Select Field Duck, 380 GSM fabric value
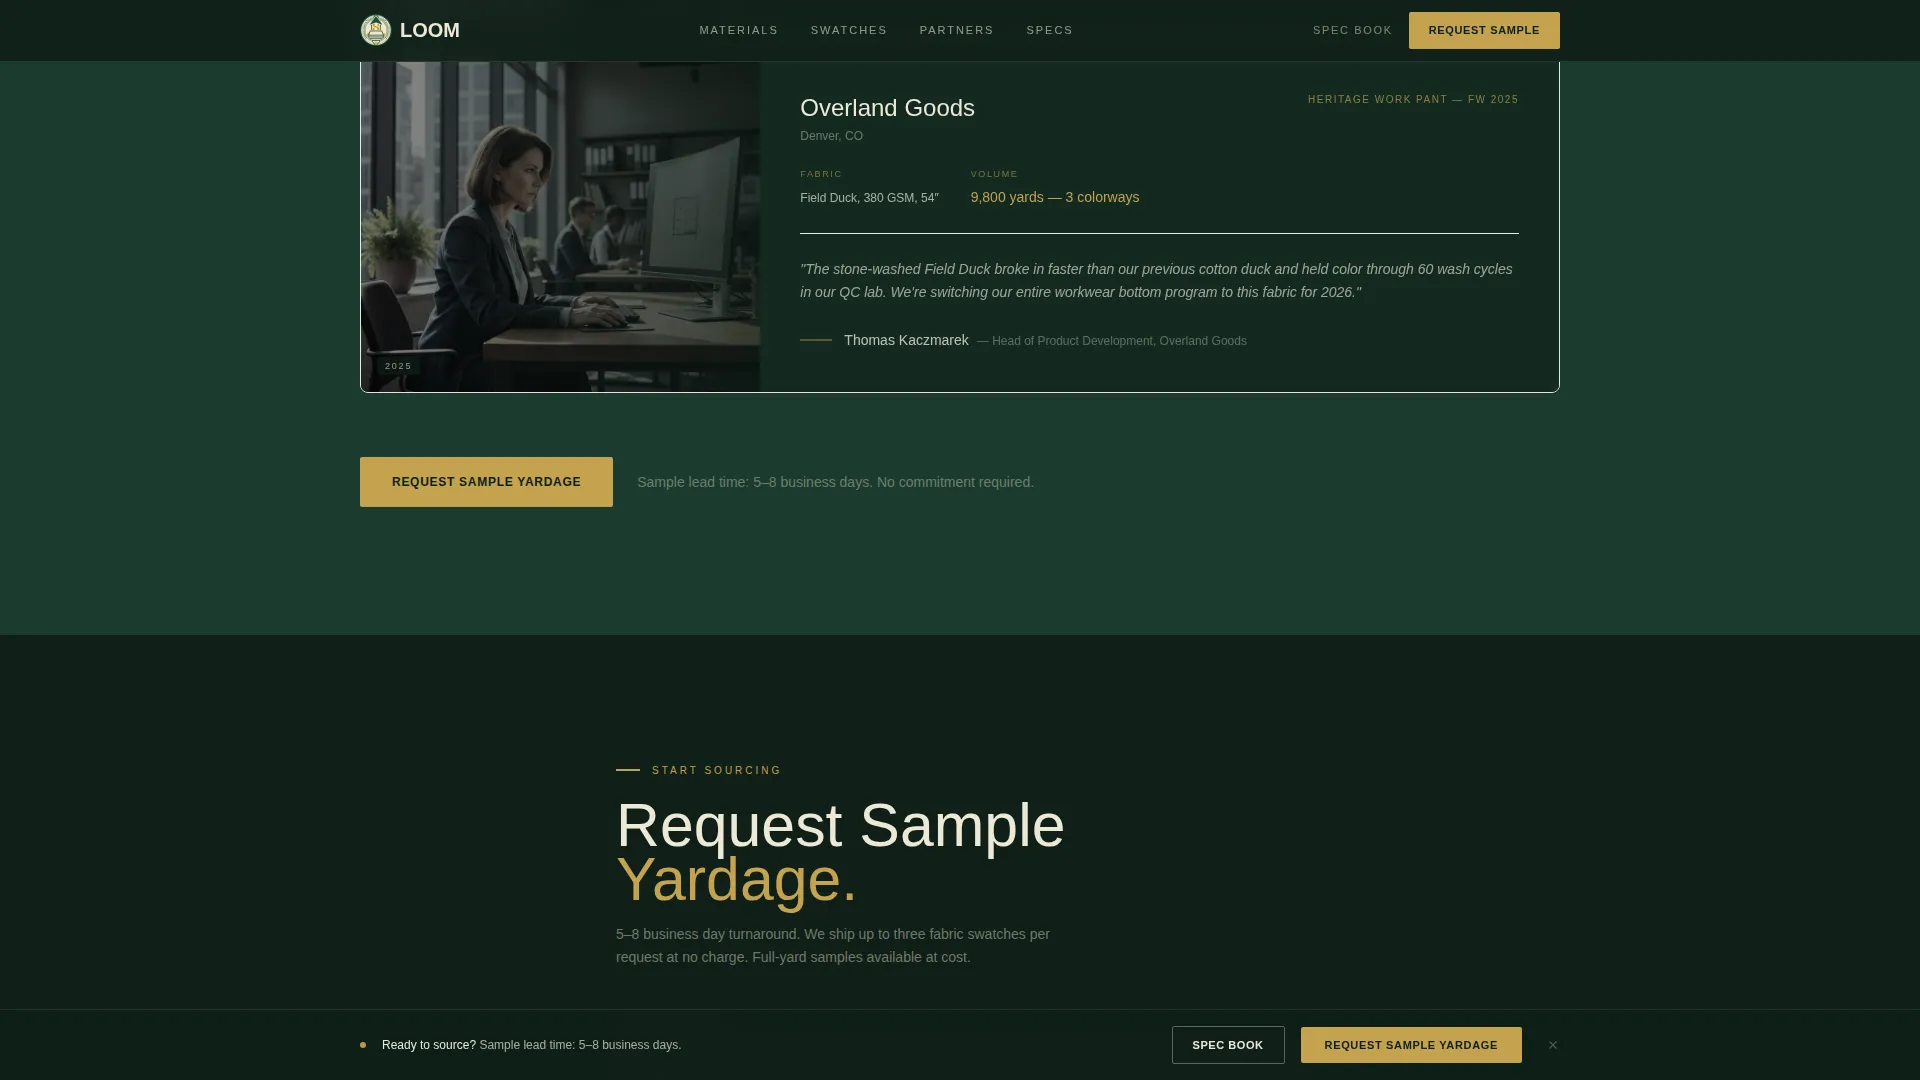Screen dimensions: 1920x1080 (869, 198)
